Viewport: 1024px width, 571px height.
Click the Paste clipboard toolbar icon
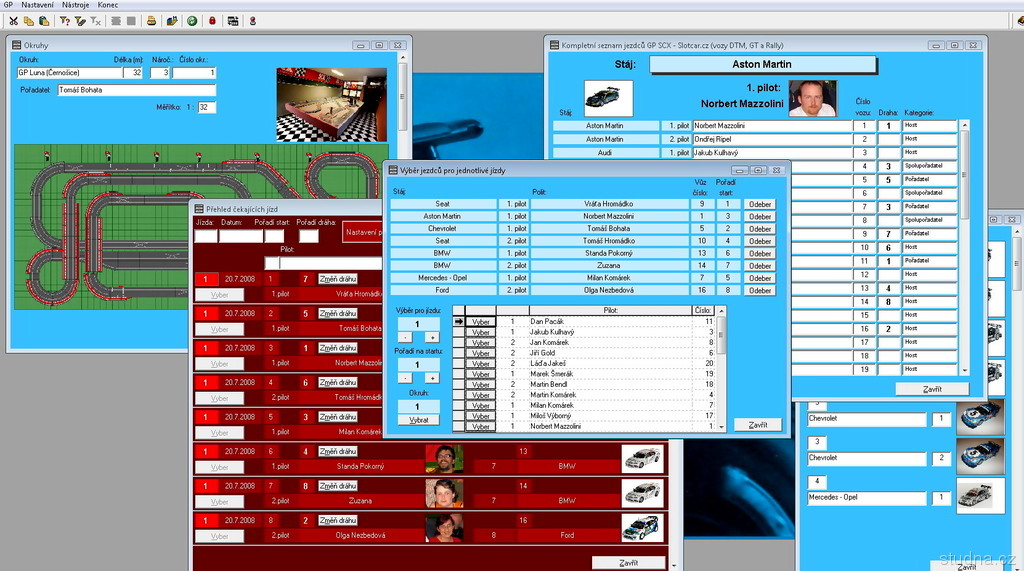pyautogui.click(x=44, y=21)
